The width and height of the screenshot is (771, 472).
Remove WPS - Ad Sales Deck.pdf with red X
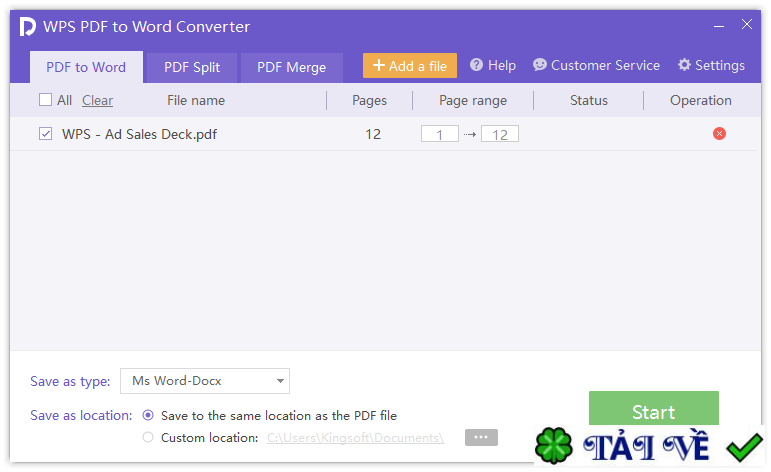pos(719,134)
